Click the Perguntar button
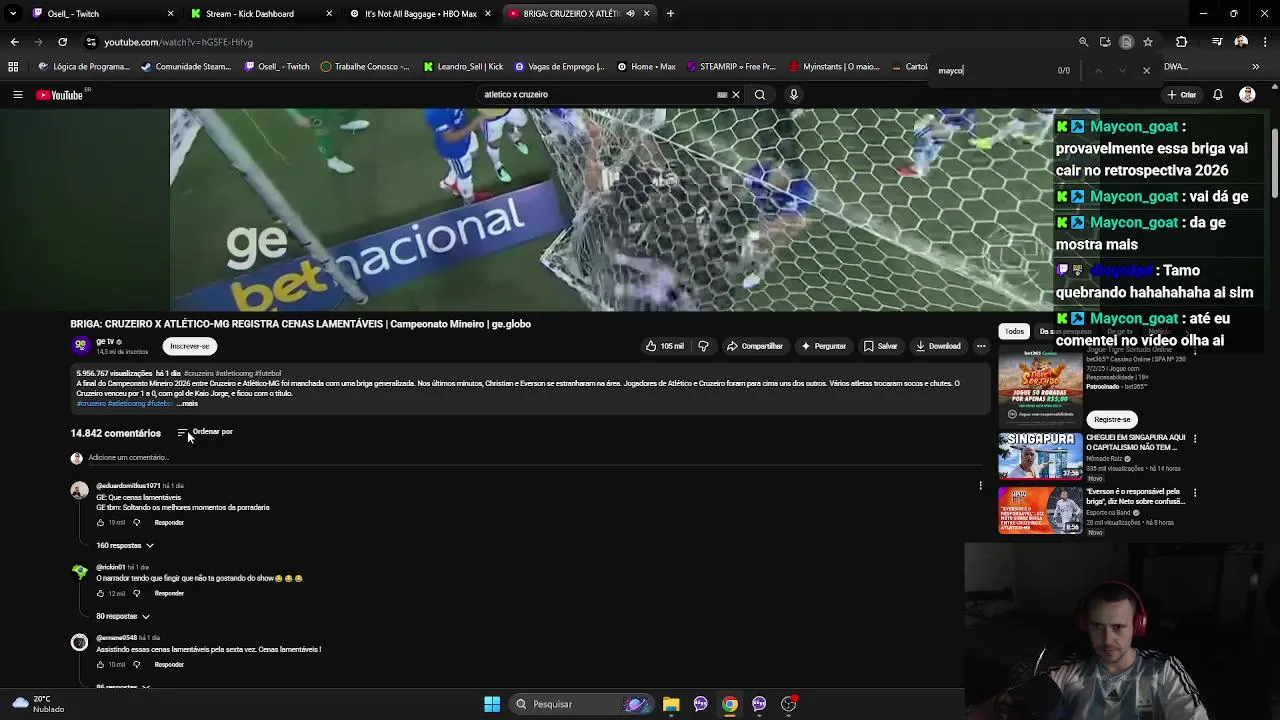Screen dimensions: 1280x720 (824, 346)
